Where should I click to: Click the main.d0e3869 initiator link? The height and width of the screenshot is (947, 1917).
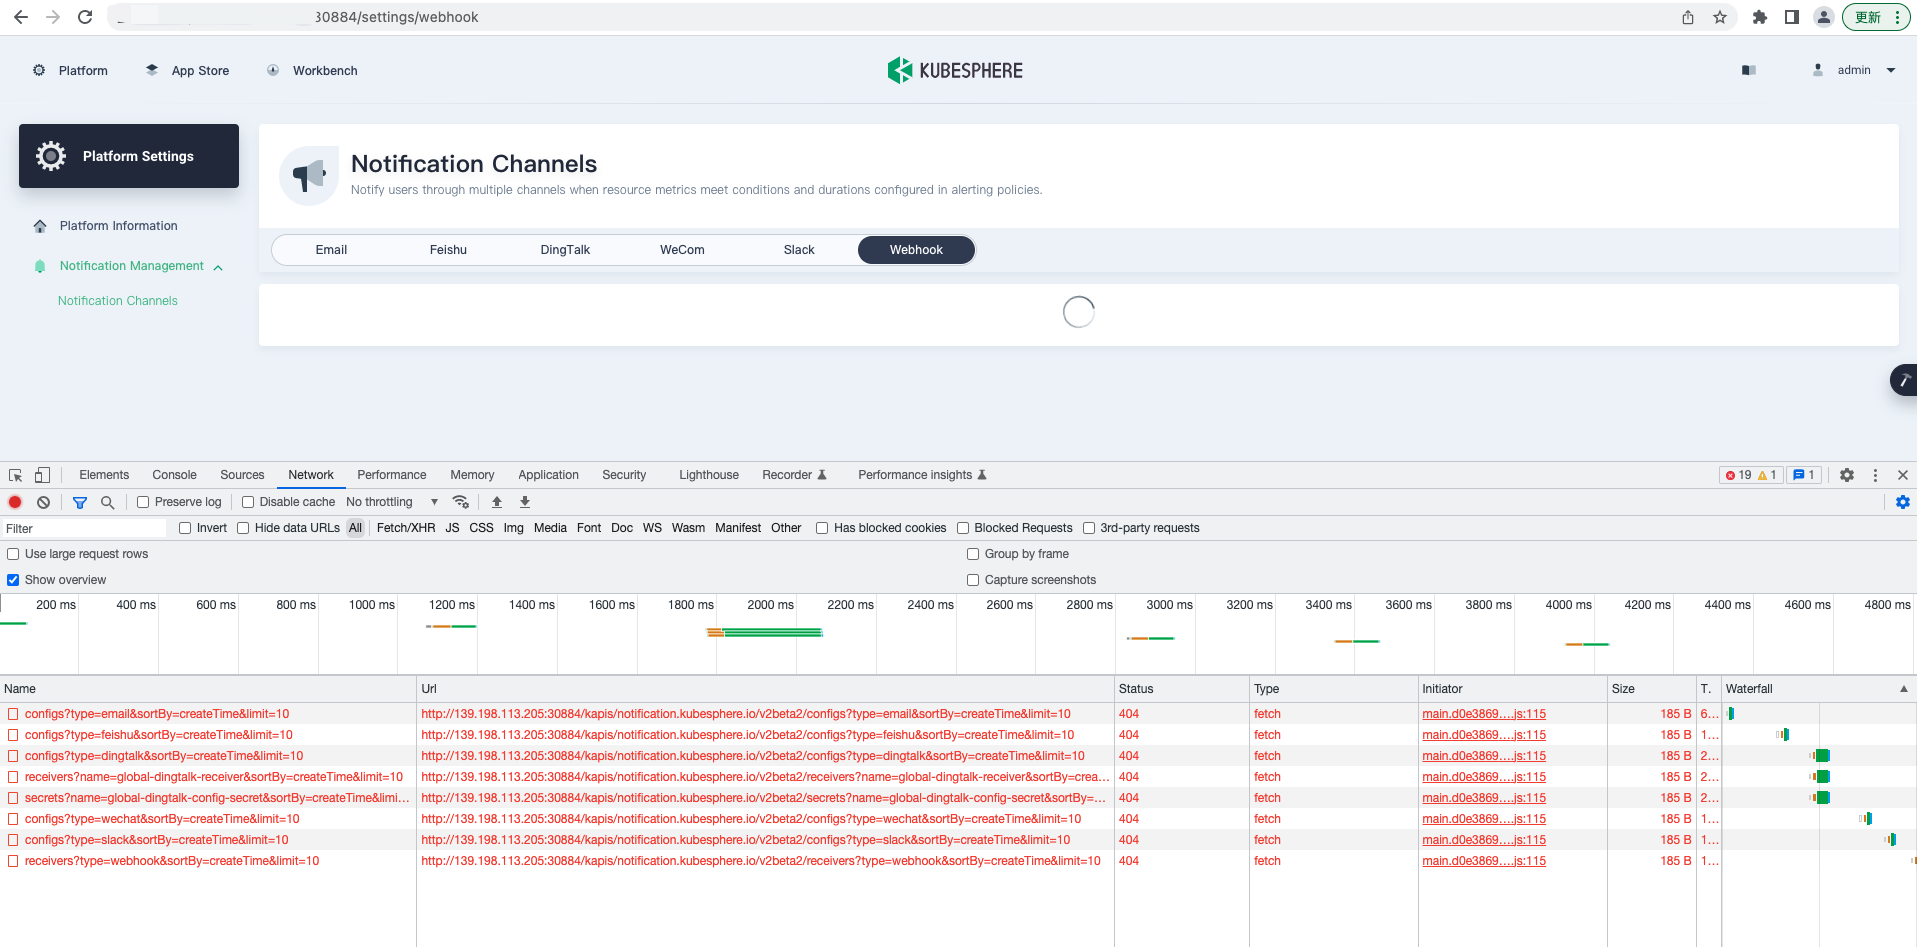(1483, 713)
